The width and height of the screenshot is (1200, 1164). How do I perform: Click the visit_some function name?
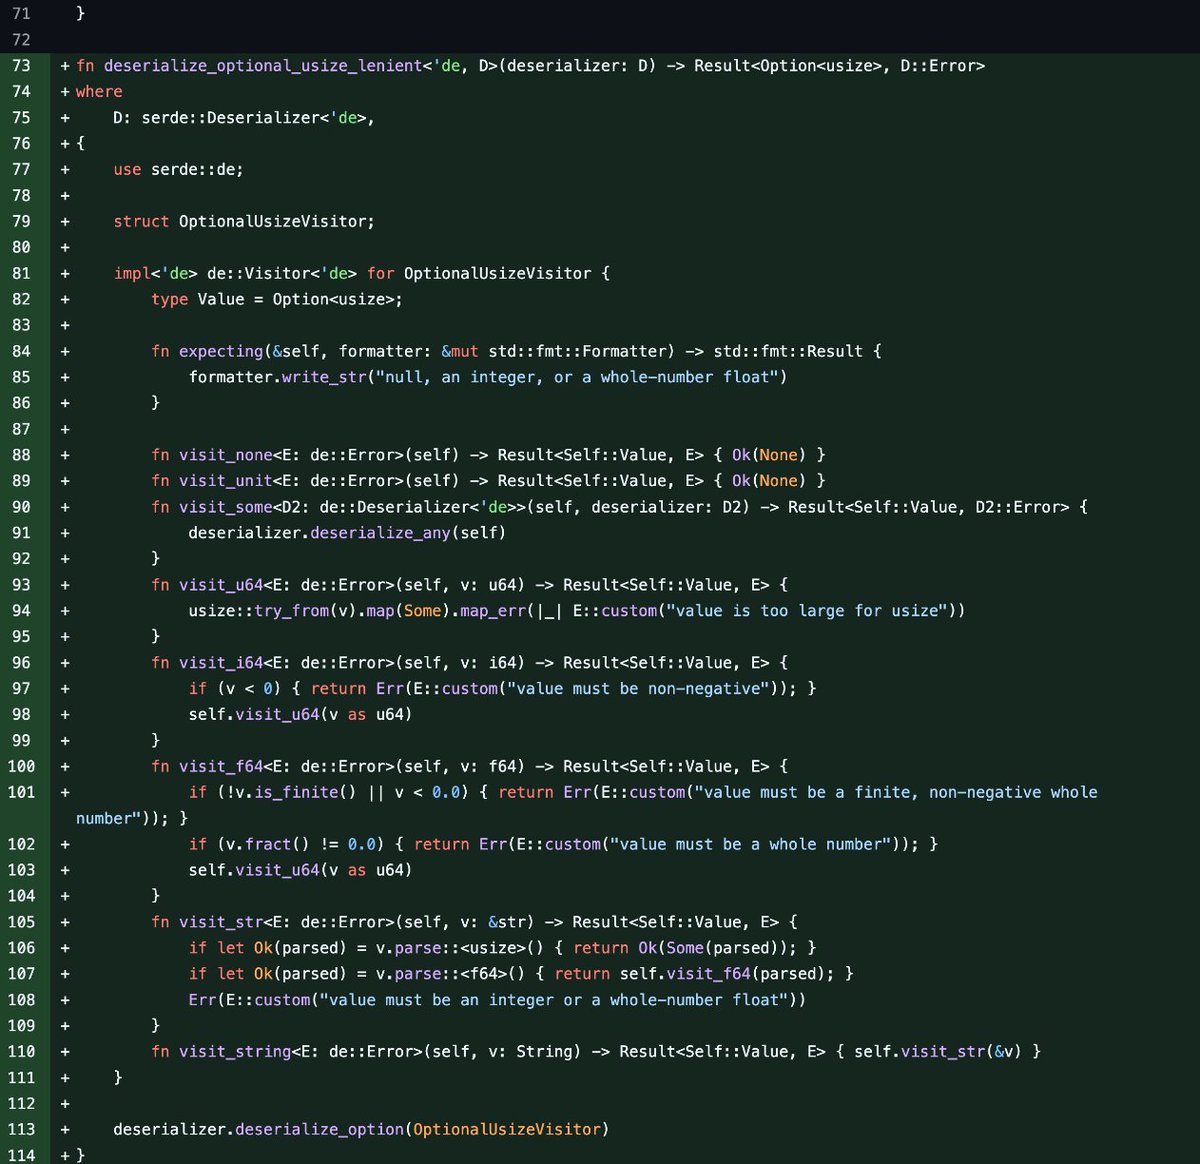[226, 507]
